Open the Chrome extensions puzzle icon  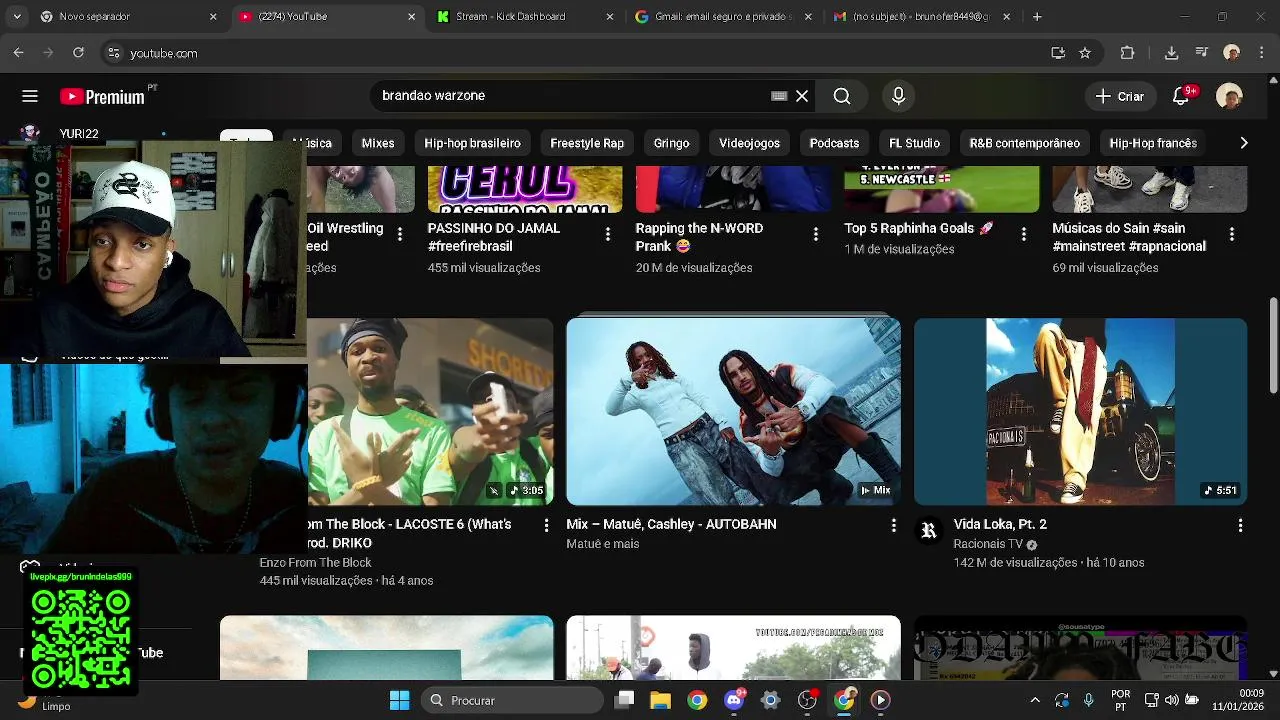click(x=1127, y=53)
